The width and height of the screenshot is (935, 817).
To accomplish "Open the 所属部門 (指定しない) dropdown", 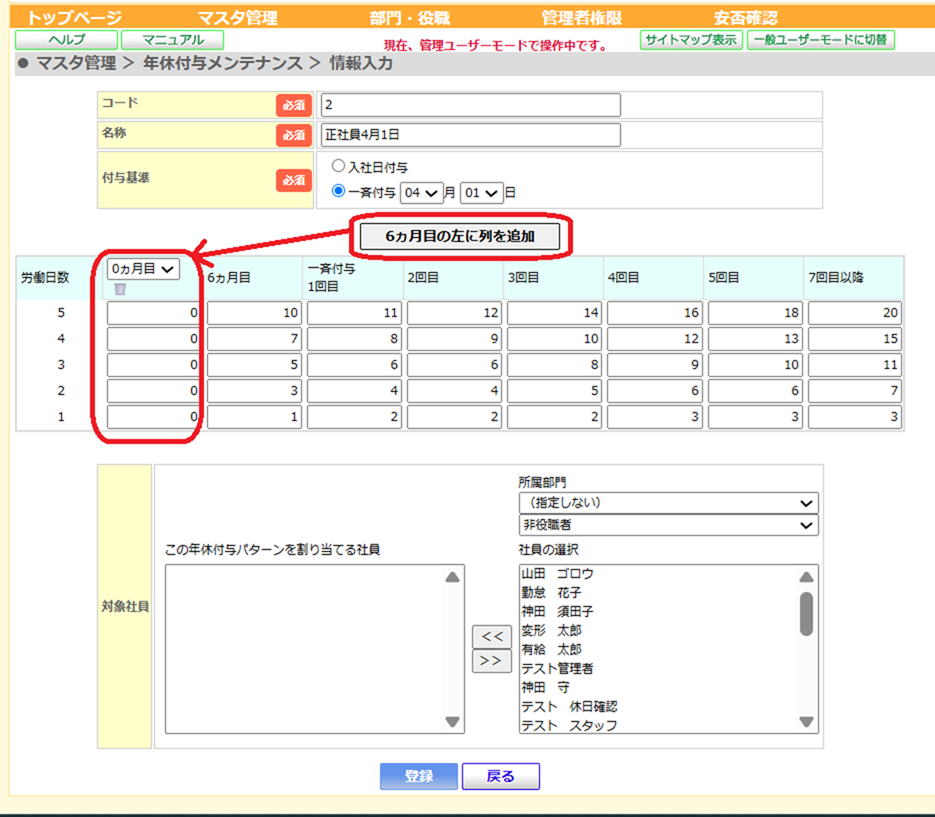I will [x=668, y=502].
